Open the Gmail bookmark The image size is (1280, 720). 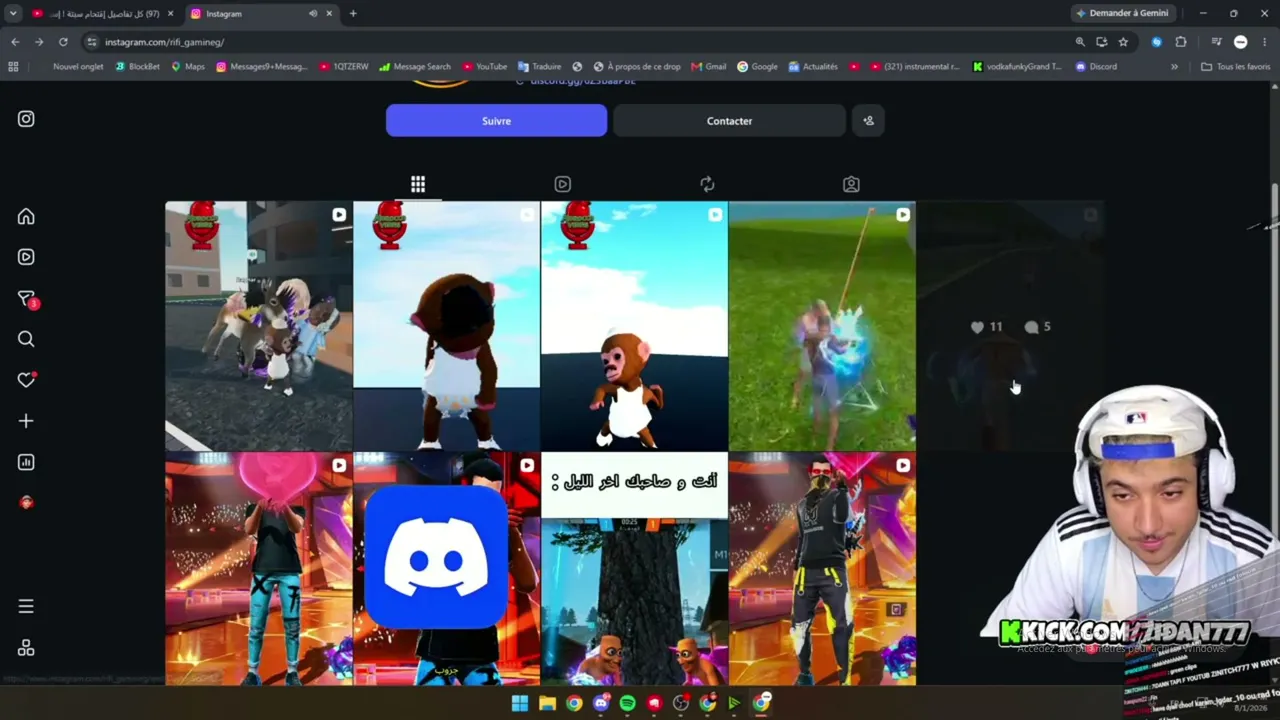(709, 67)
